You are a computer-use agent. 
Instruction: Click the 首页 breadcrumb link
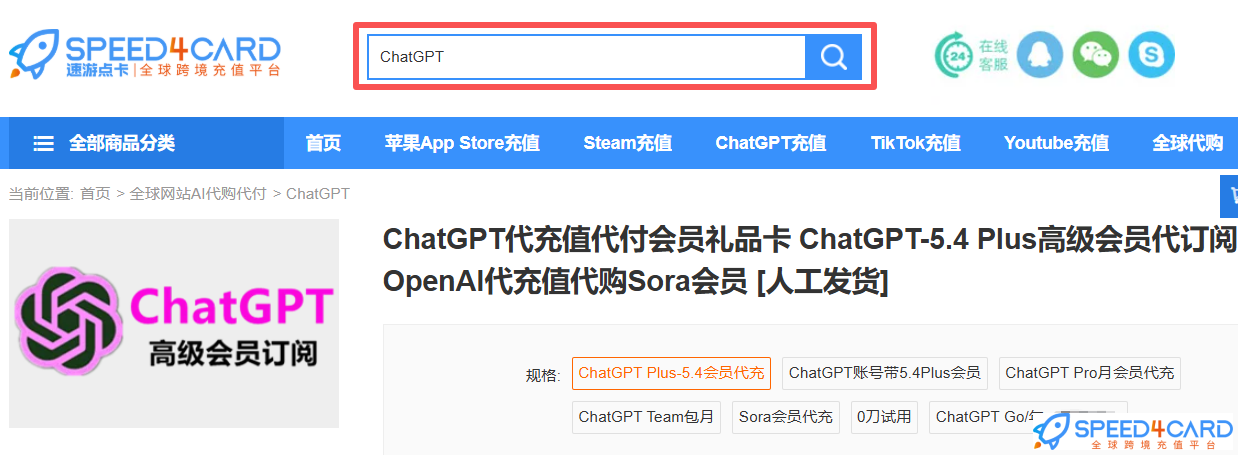click(95, 194)
